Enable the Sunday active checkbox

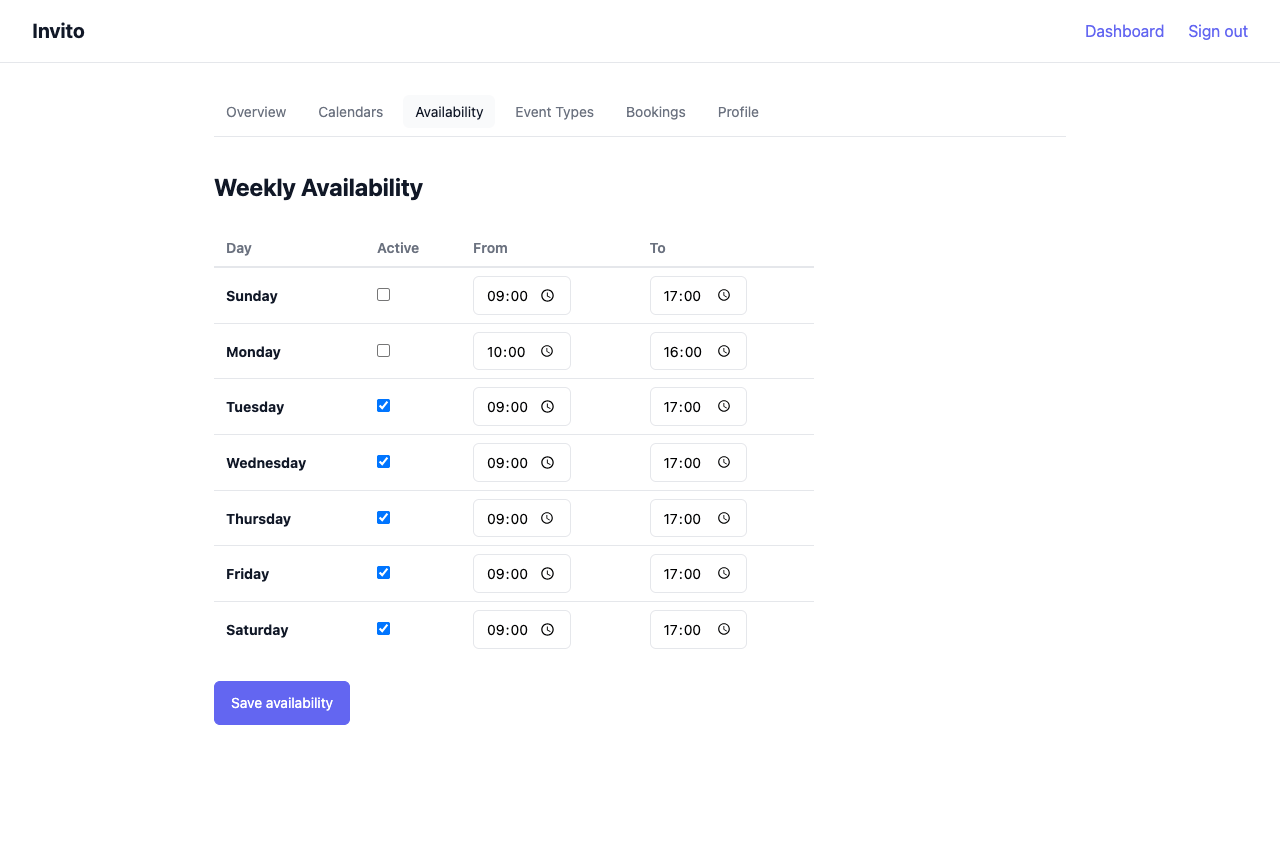pos(383,295)
